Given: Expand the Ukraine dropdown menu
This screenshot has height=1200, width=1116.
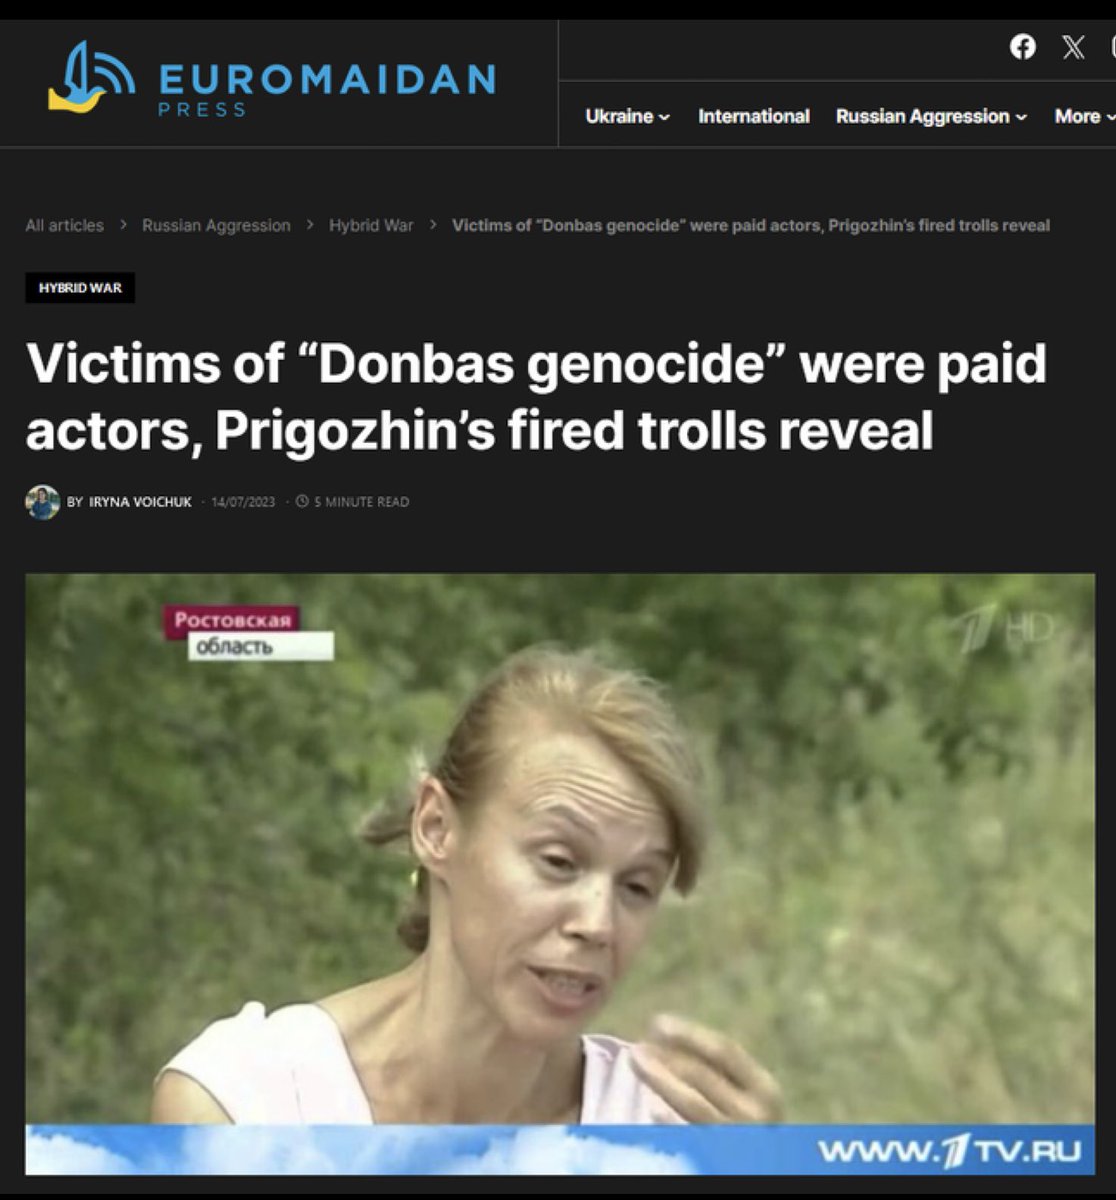Looking at the screenshot, I should pyautogui.click(x=627, y=116).
